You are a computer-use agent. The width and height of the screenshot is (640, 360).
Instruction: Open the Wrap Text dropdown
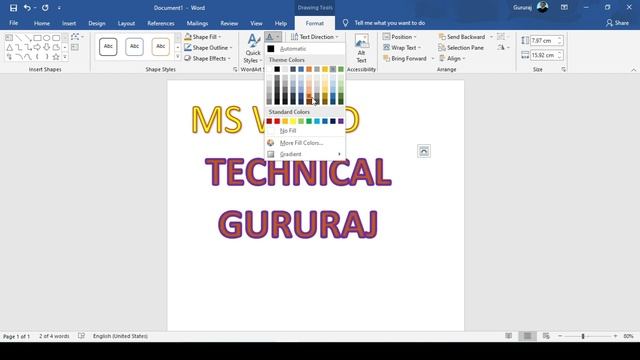click(x=402, y=48)
